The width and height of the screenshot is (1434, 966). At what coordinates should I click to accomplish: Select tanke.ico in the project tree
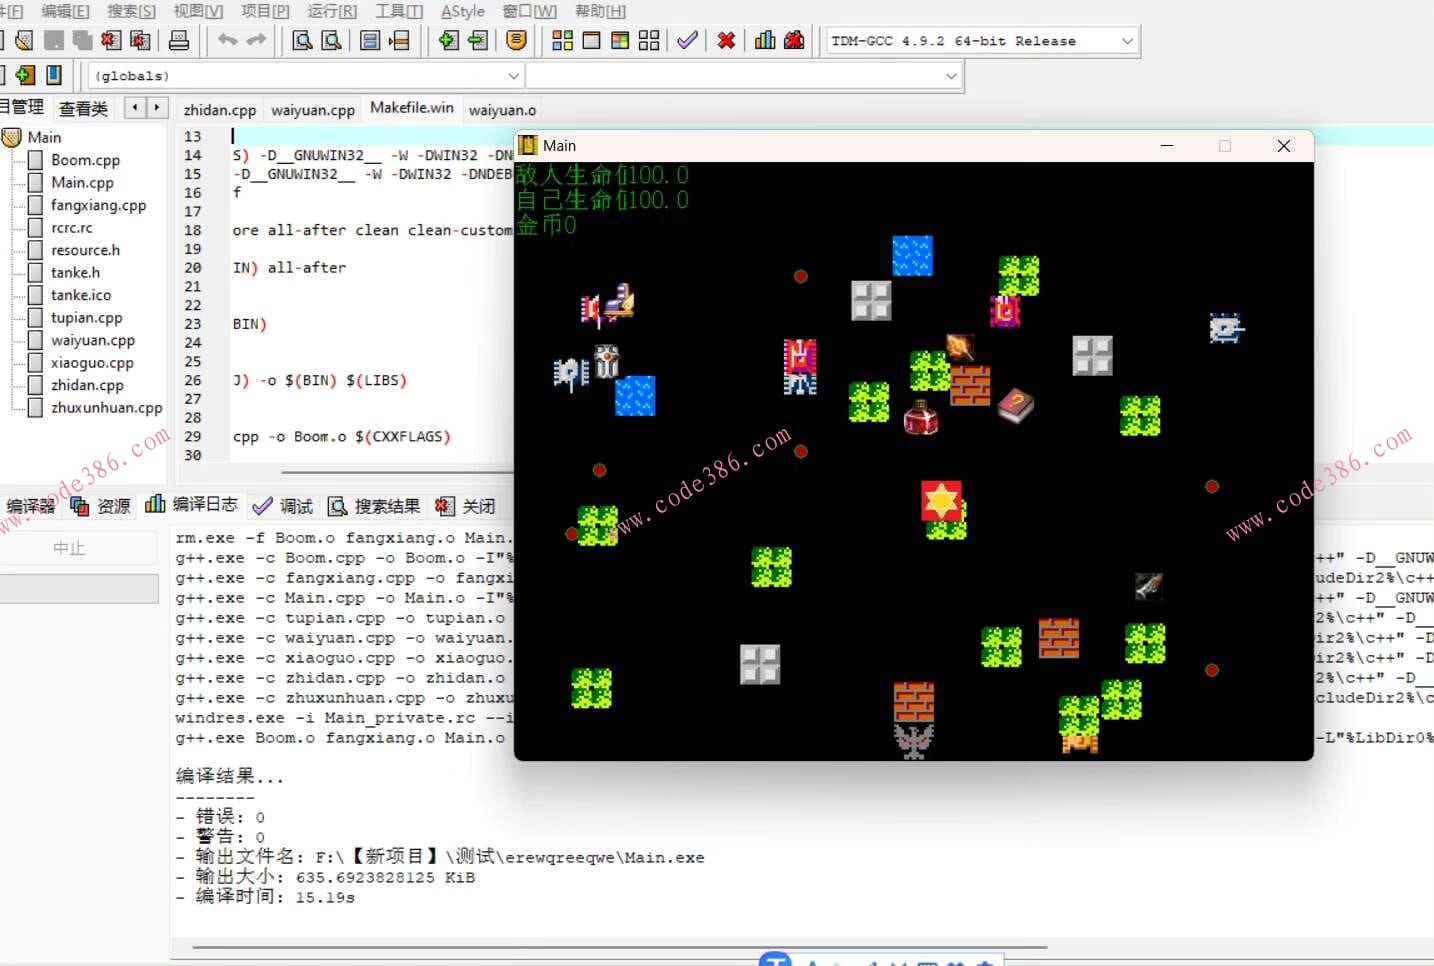(x=82, y=295)
